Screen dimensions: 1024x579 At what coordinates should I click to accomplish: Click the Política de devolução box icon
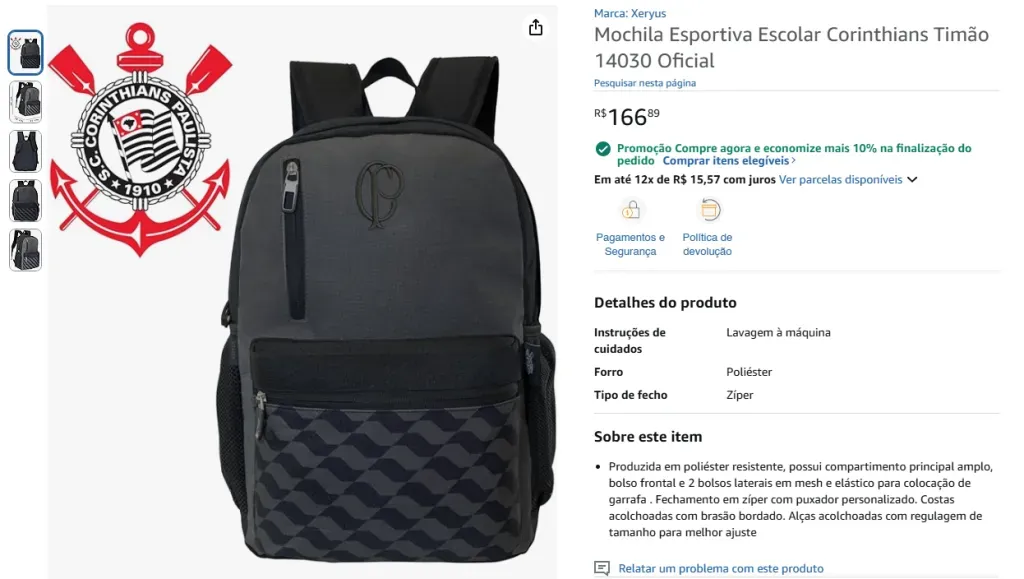pos(709,210)
